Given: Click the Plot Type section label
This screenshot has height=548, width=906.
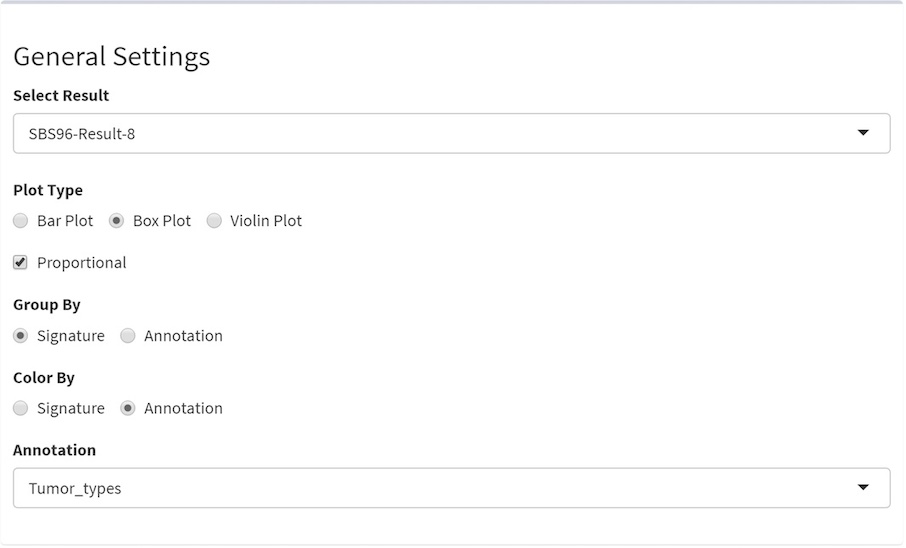Looking at the screenshot, I should click(48, 190).
